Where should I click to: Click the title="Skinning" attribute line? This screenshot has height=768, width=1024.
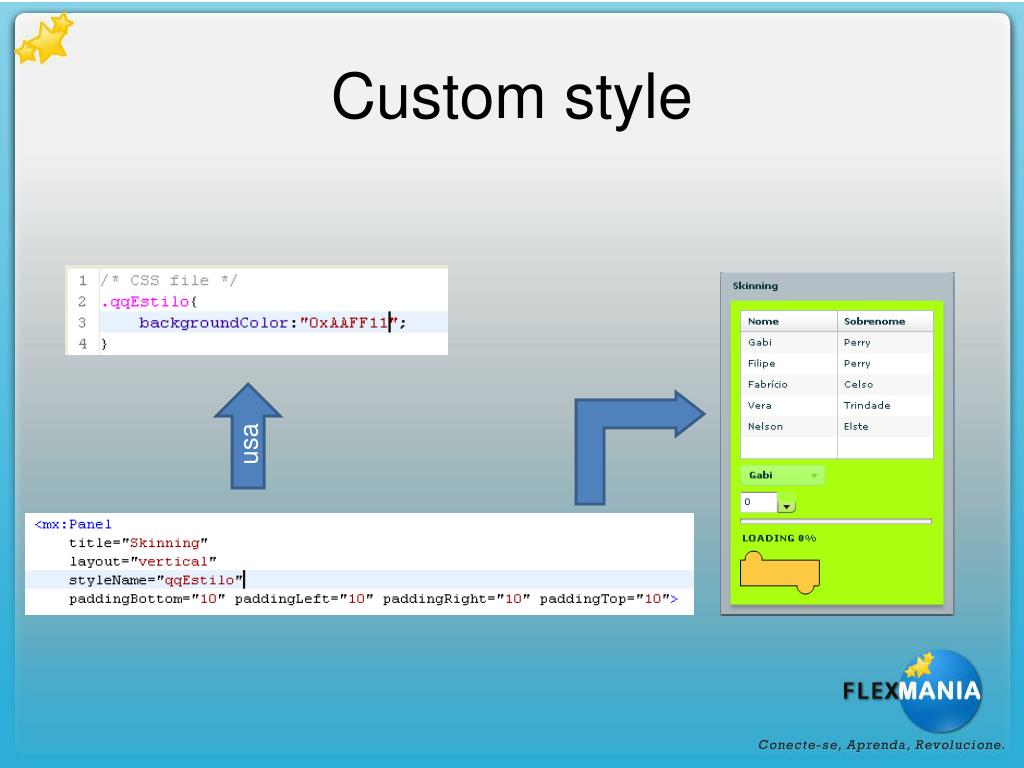tap(138, 543)
